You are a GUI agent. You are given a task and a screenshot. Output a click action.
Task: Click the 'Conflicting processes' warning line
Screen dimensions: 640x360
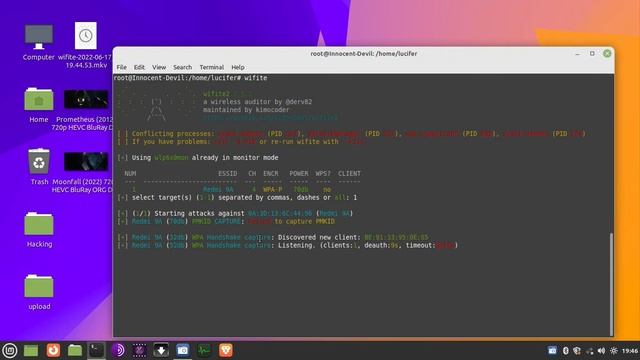point(351,133)
